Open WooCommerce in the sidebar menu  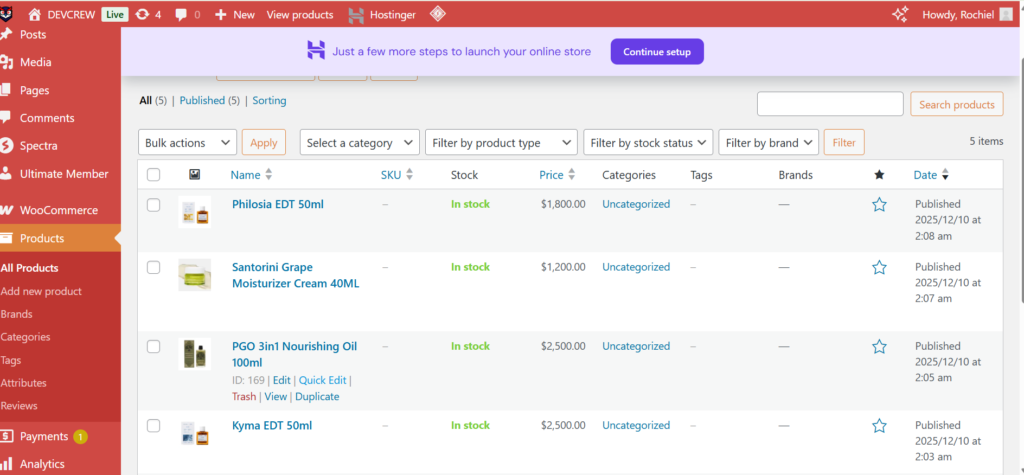59,210
